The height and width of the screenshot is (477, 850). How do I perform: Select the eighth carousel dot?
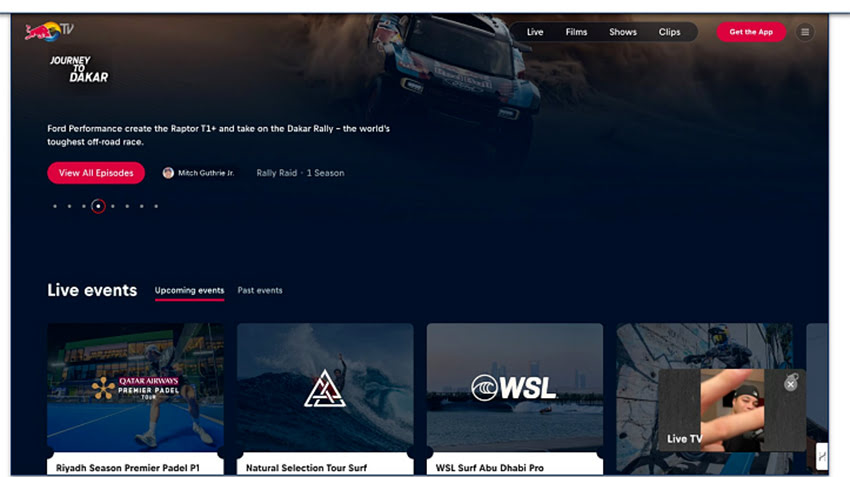pyautogui.click(x=156, y=206)
